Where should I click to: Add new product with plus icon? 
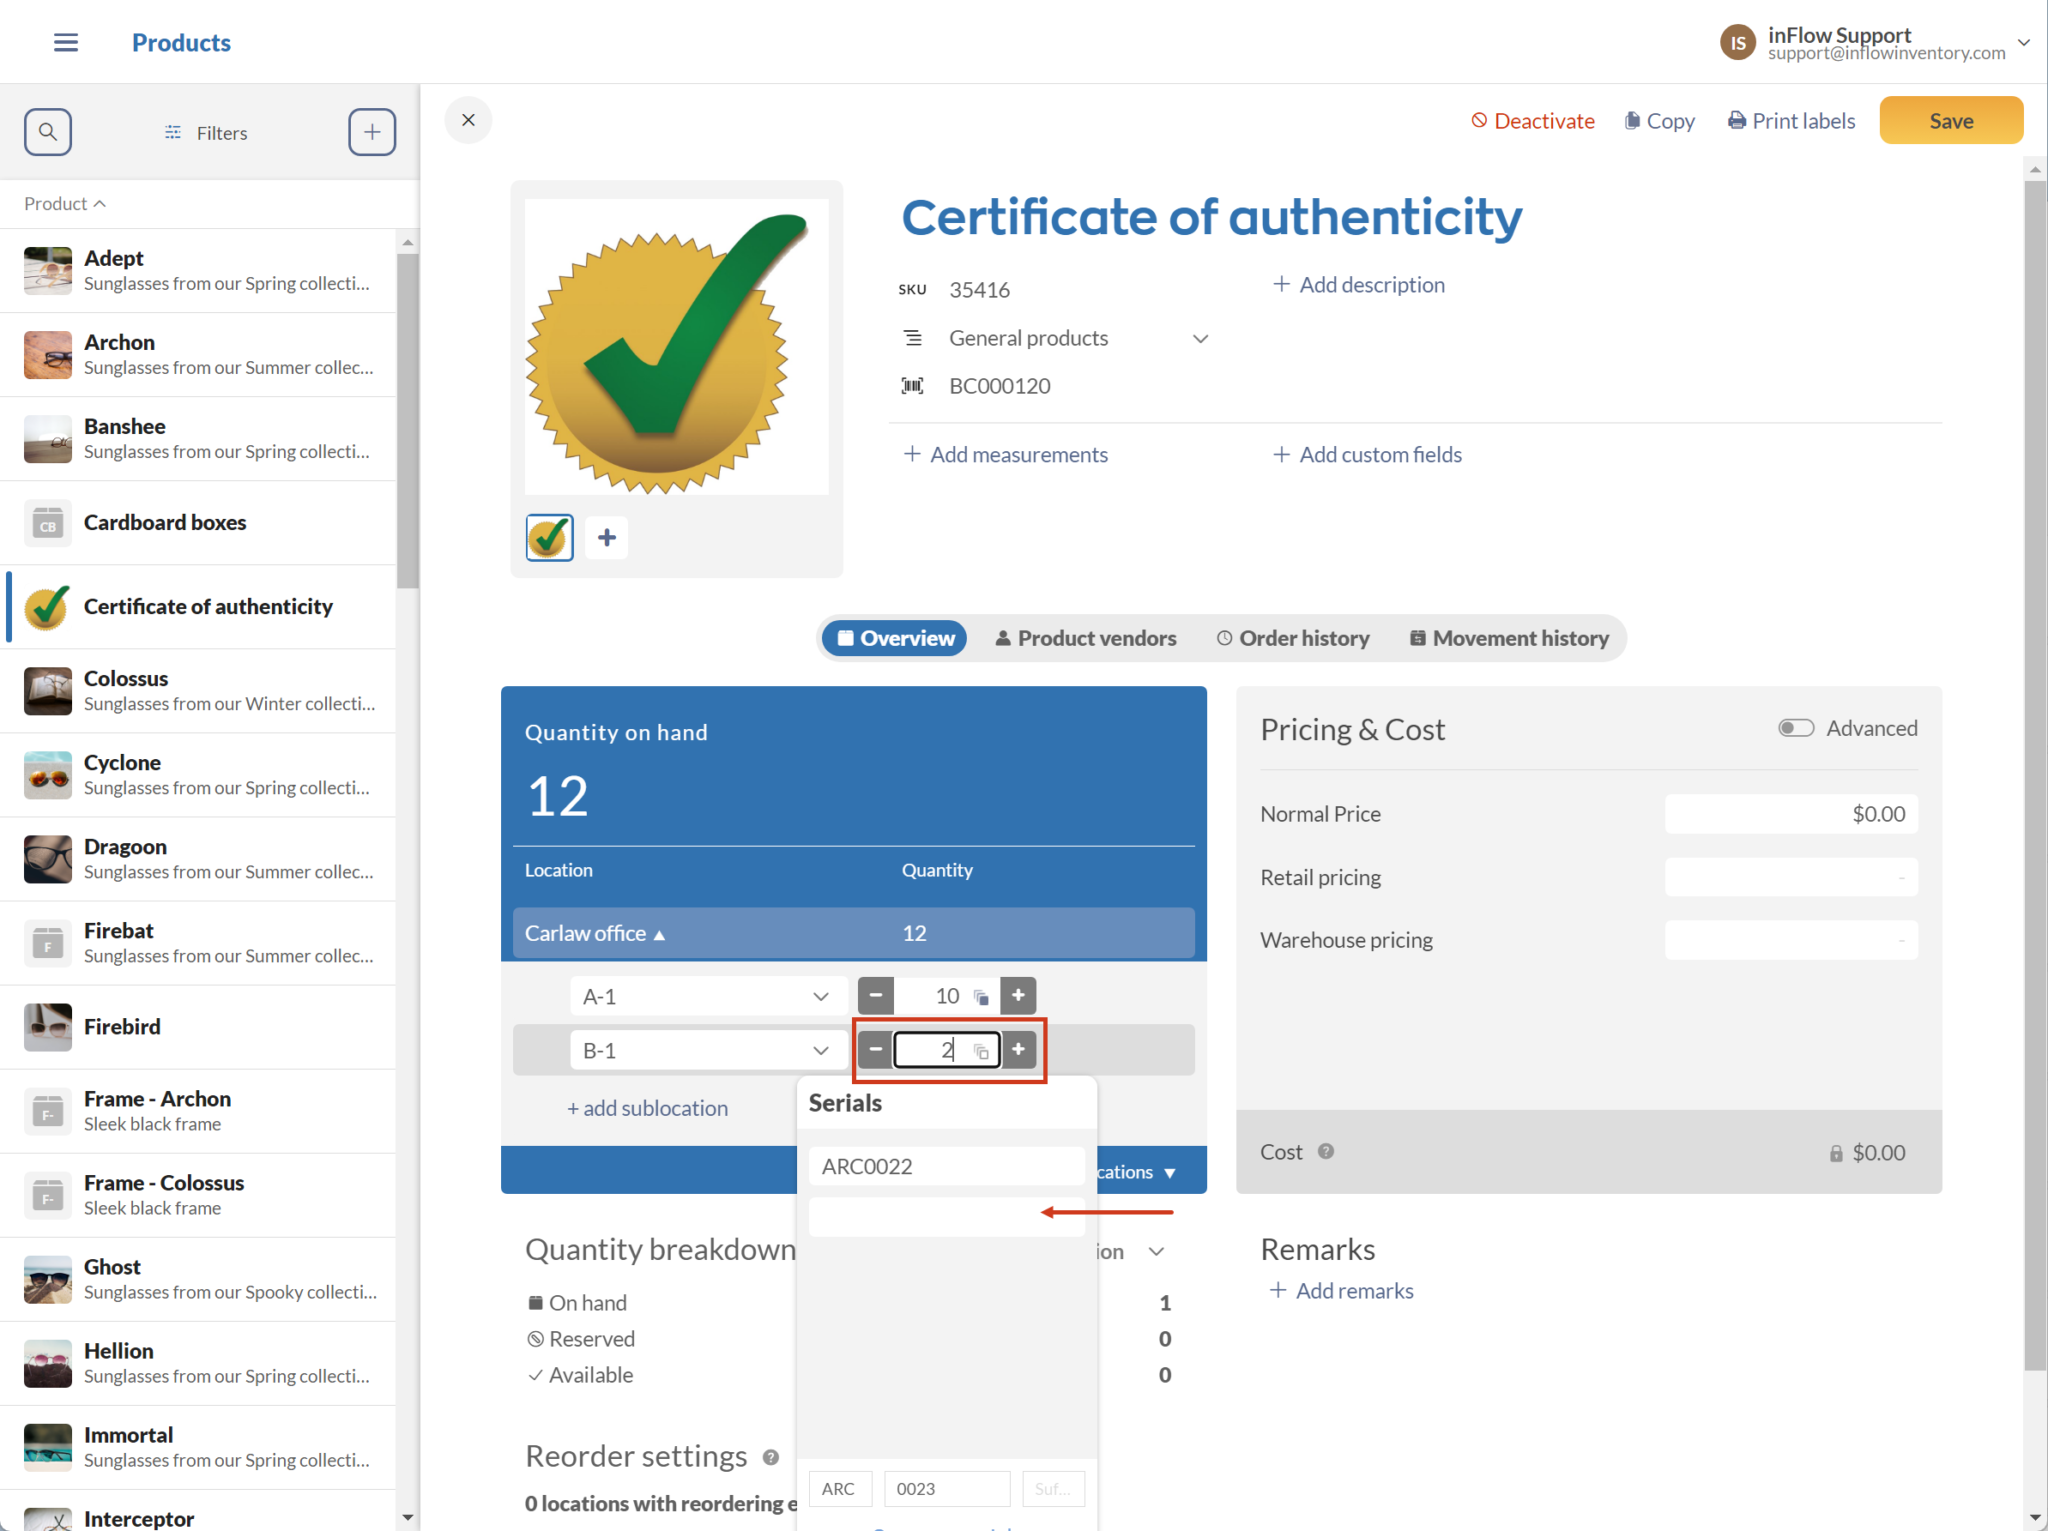click(x=371, y=132)
